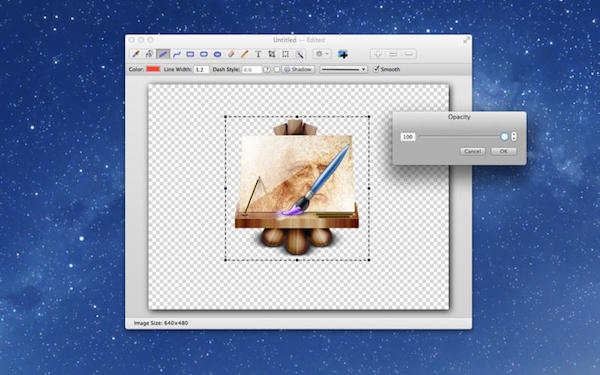Image resolution: width=600 pixels, height=375 pixels.
Task: Select the magic wand tool
Action: 299,54
